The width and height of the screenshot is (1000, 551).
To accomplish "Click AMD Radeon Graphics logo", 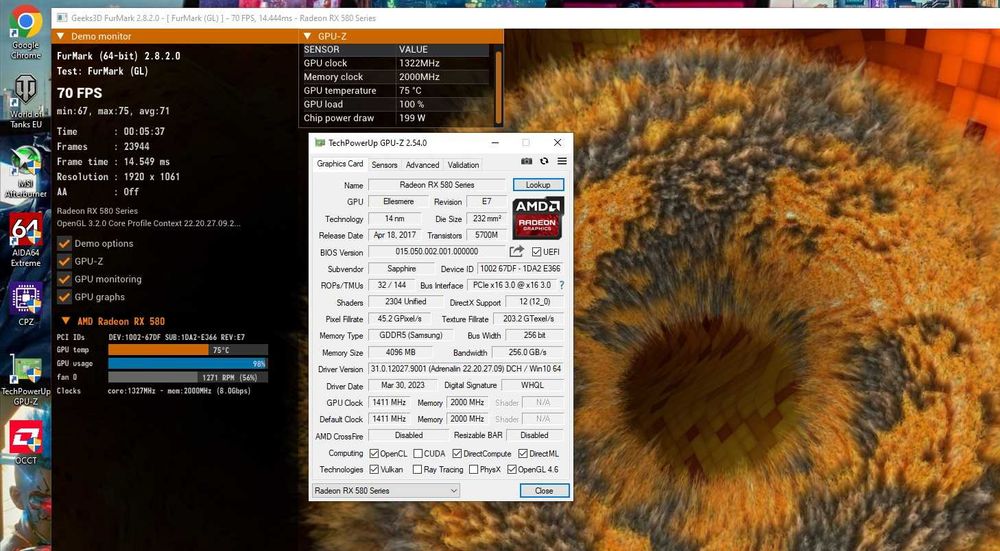I will point(538,218).
